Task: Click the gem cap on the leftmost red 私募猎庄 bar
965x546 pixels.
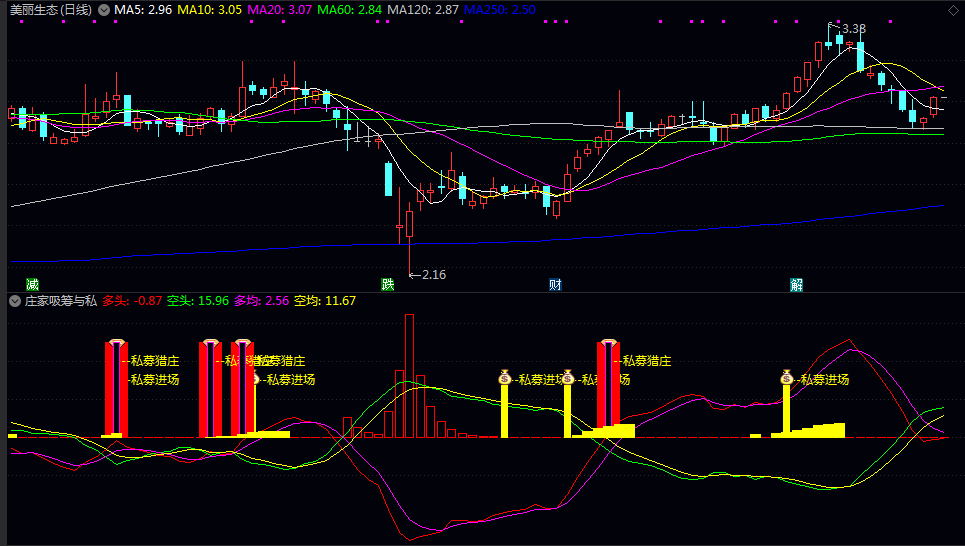Action: coord(116,342)
